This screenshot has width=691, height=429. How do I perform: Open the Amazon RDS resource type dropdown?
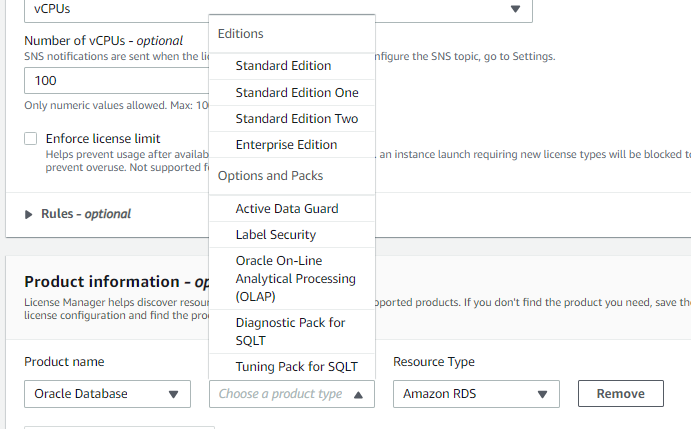click(476, 394)
